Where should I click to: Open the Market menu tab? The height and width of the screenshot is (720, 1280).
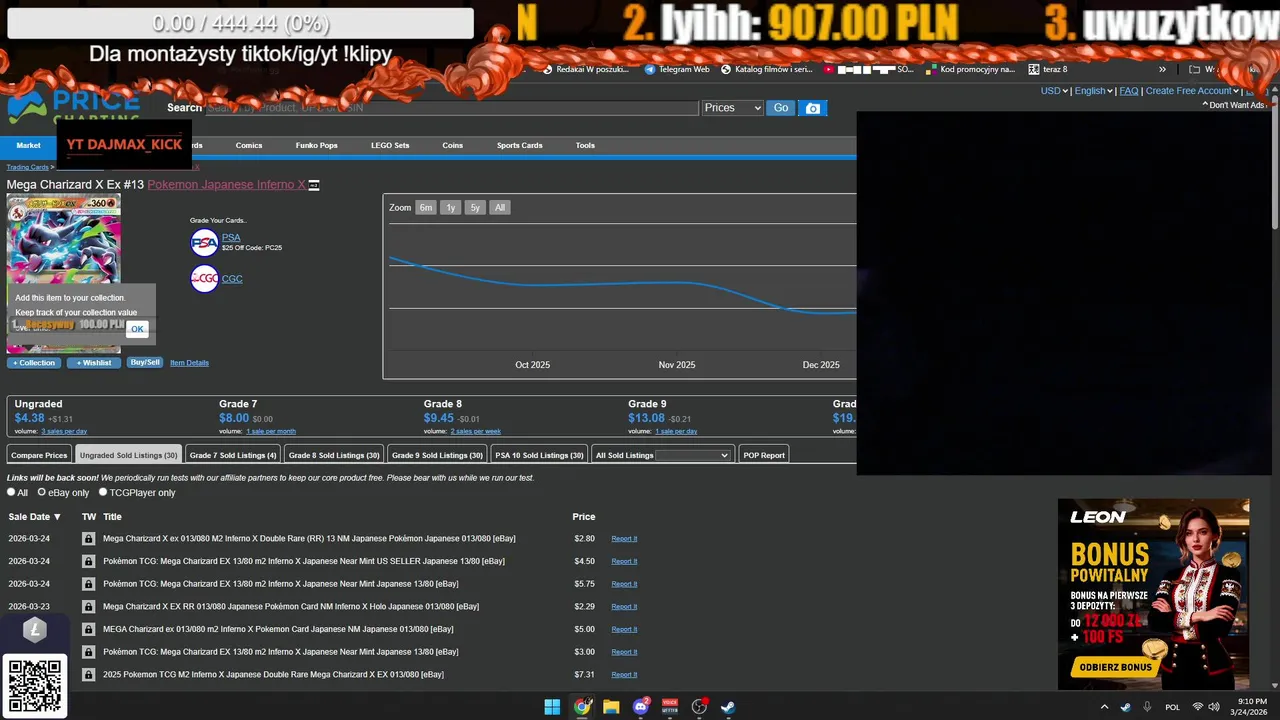[28, 146]
